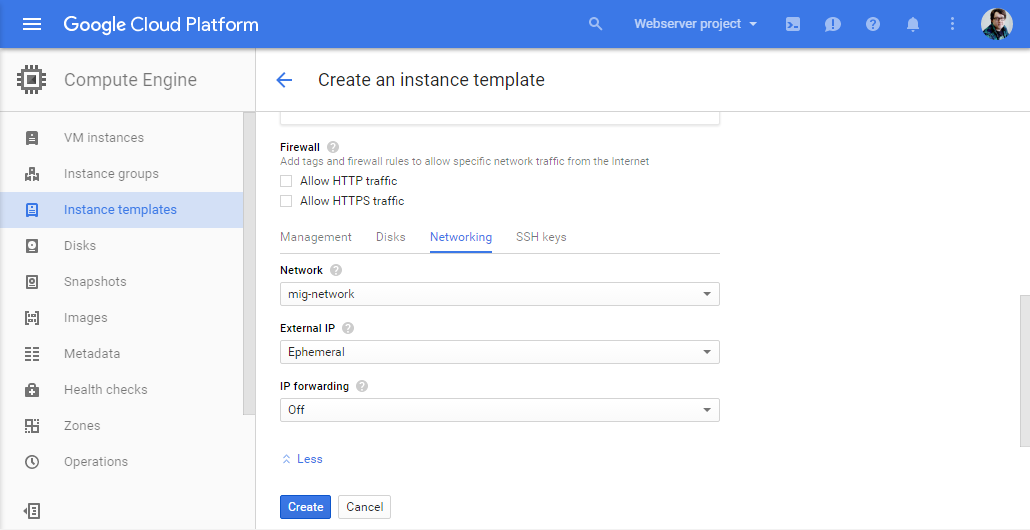The image size is (1030, 530).
Task: Show notifications bell
Action: click(x=912, y=24)
